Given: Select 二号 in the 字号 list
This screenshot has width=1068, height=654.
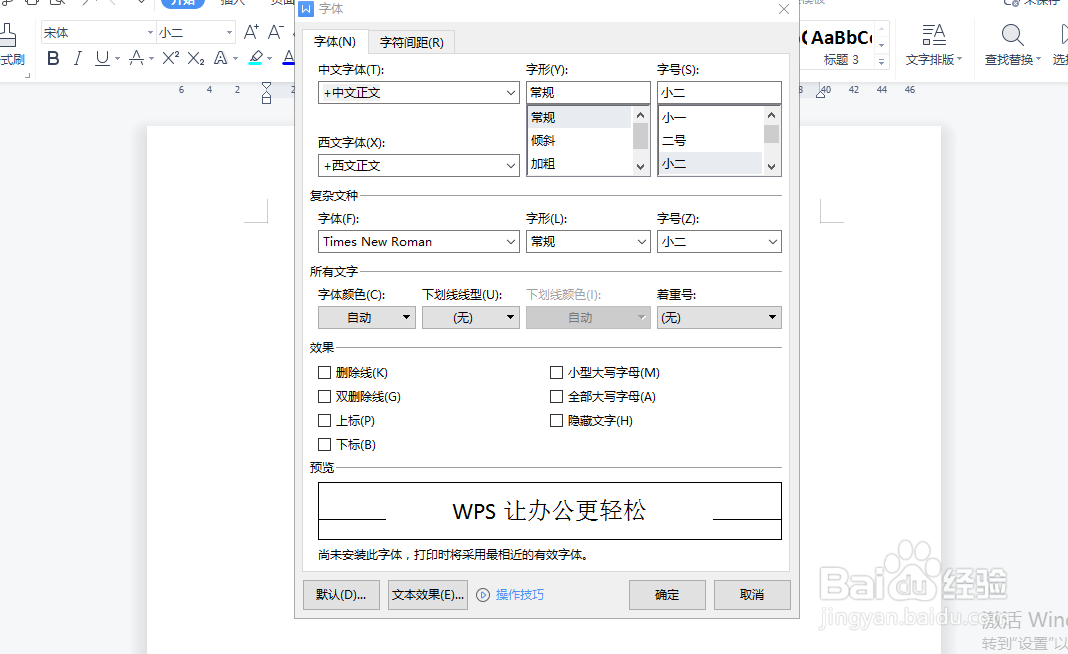Looking at the screenshot, I should [x=710, y=140].
